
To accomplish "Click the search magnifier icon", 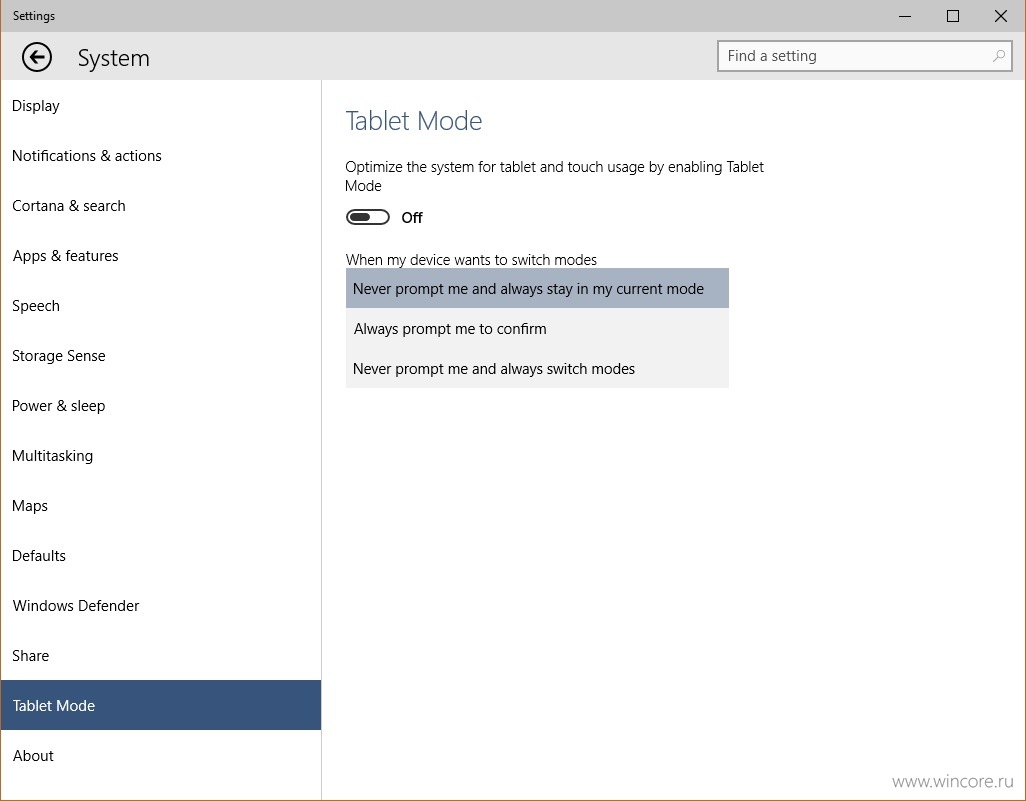I will coord(999,56).
